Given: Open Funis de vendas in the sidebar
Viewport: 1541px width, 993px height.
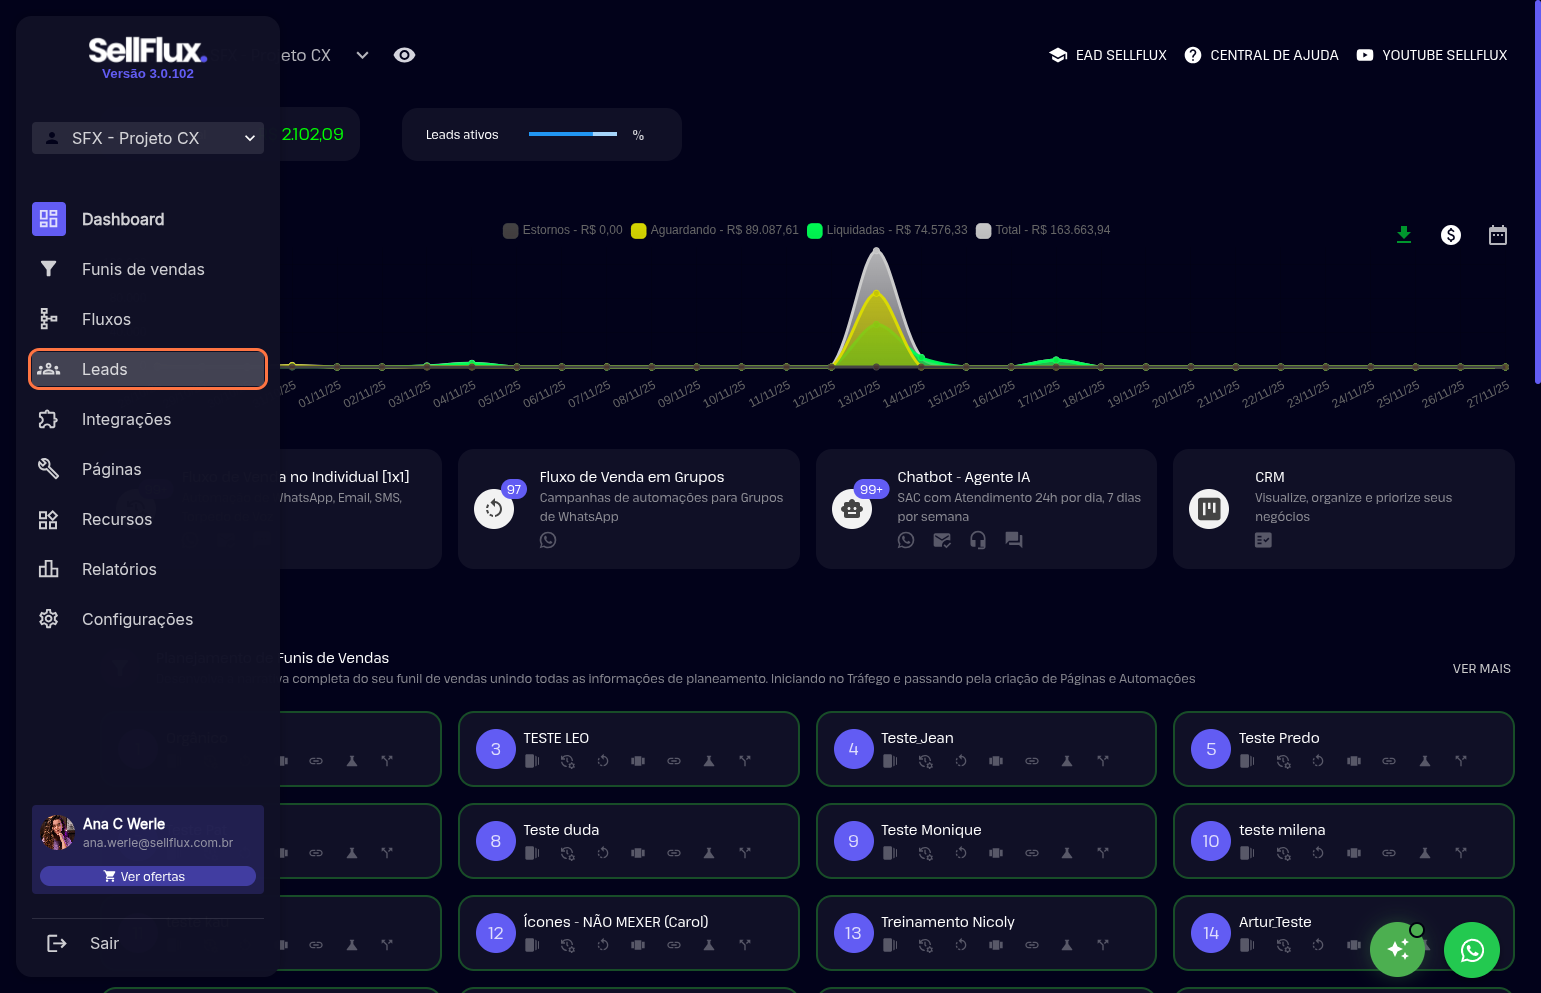Looking at the screenshot, I should (x=142, y=269).
